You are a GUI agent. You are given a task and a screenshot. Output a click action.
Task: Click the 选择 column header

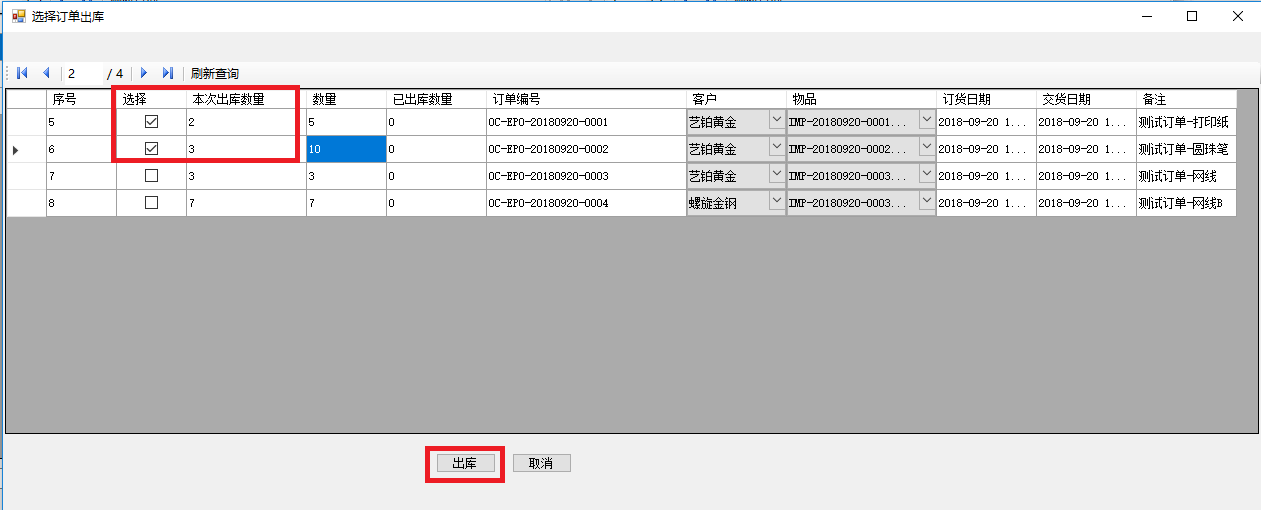click(151, 99)
